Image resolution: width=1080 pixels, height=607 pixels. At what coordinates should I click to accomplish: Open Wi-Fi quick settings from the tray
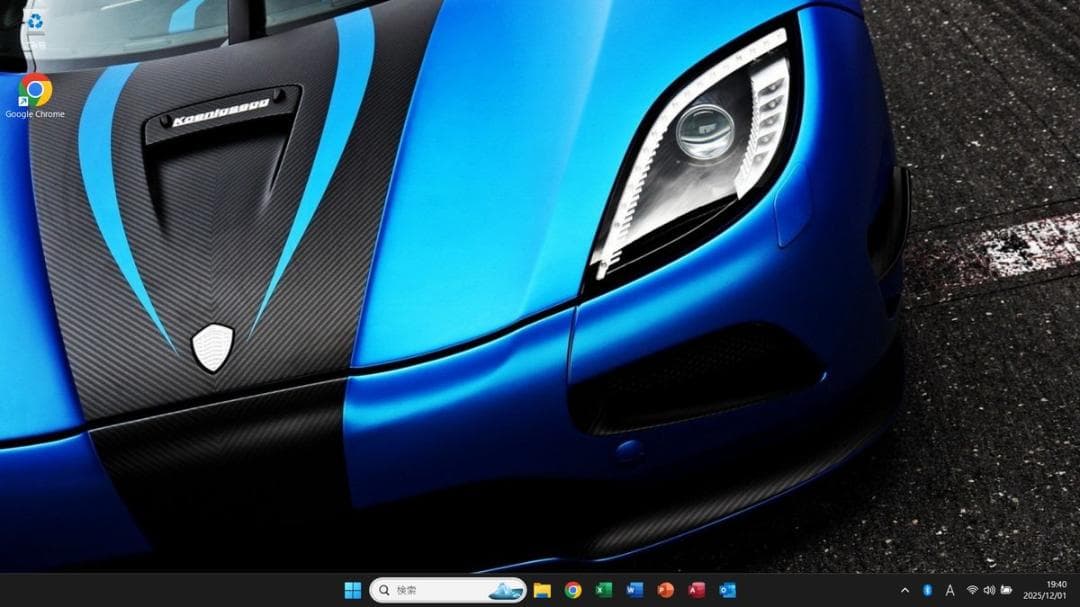tap(971, 589)
